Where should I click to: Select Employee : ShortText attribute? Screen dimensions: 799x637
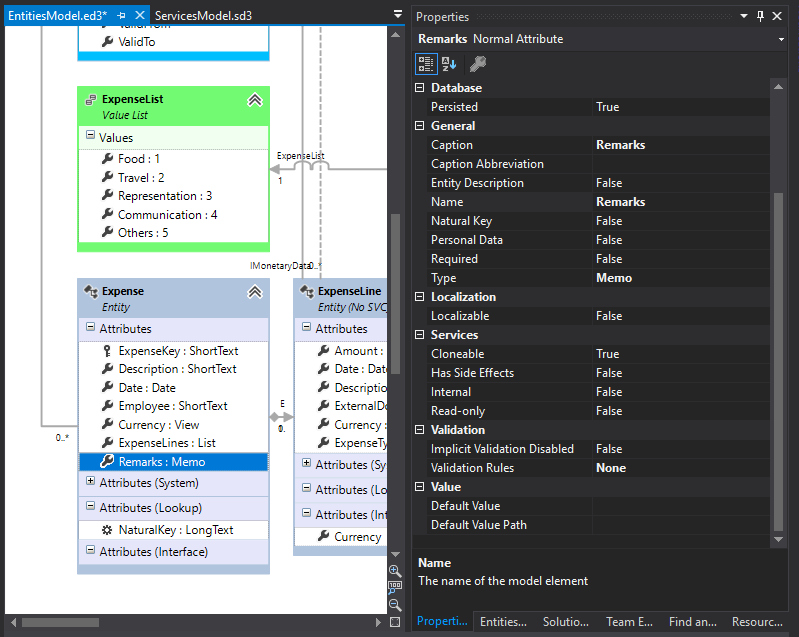pyautogui.click(x=173, y=406)
